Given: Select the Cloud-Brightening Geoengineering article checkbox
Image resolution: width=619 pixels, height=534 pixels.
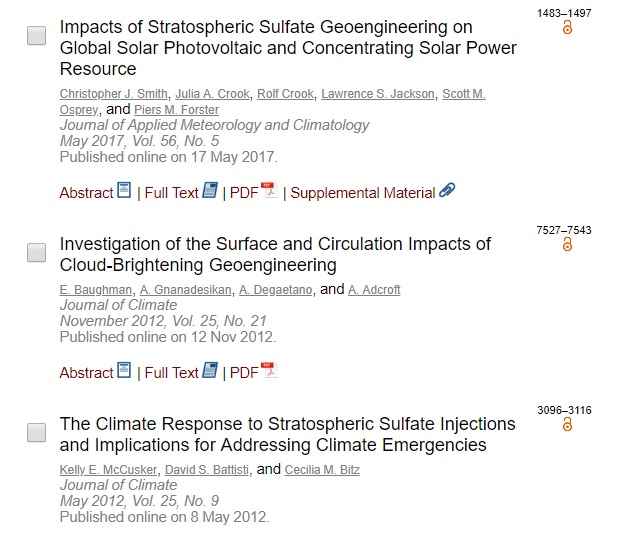Looking at the screenshot, I should (x=36, y=252).
